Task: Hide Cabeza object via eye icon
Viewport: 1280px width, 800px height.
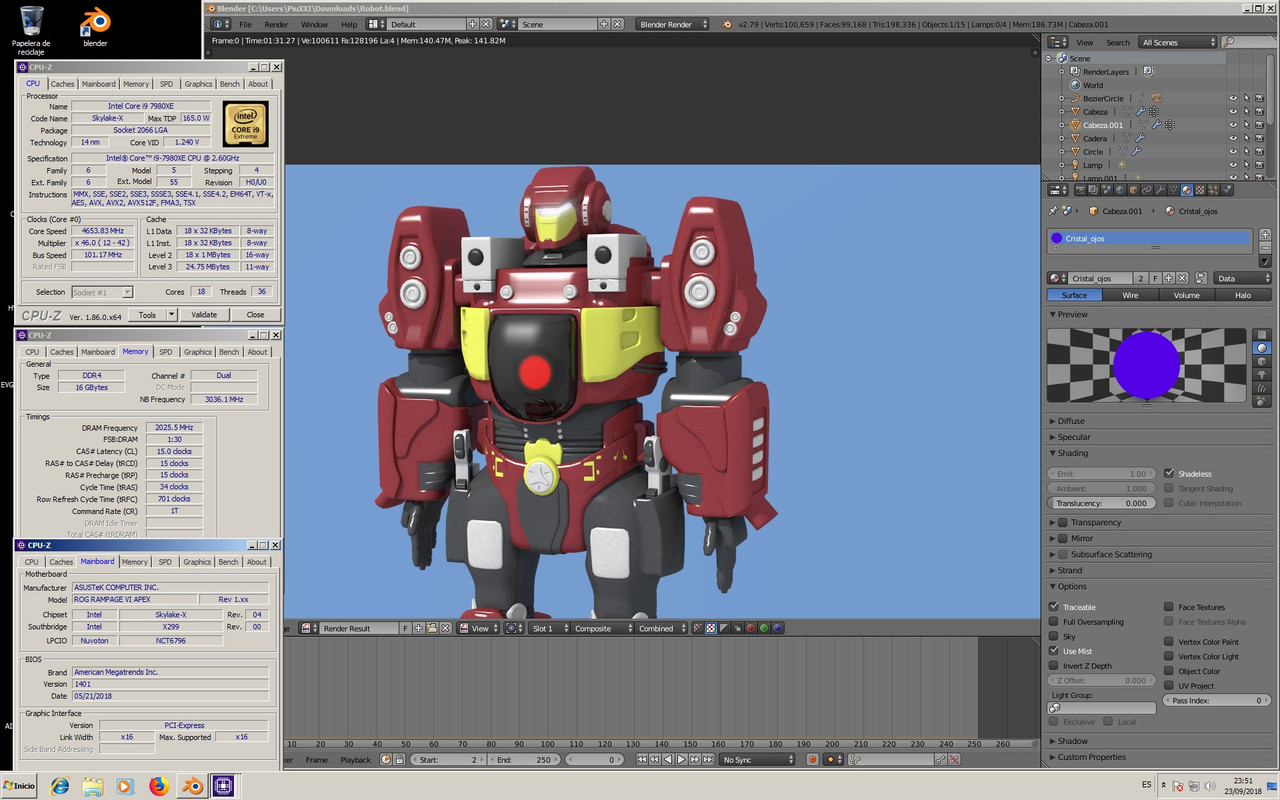Action: [x=1233, y=112]
